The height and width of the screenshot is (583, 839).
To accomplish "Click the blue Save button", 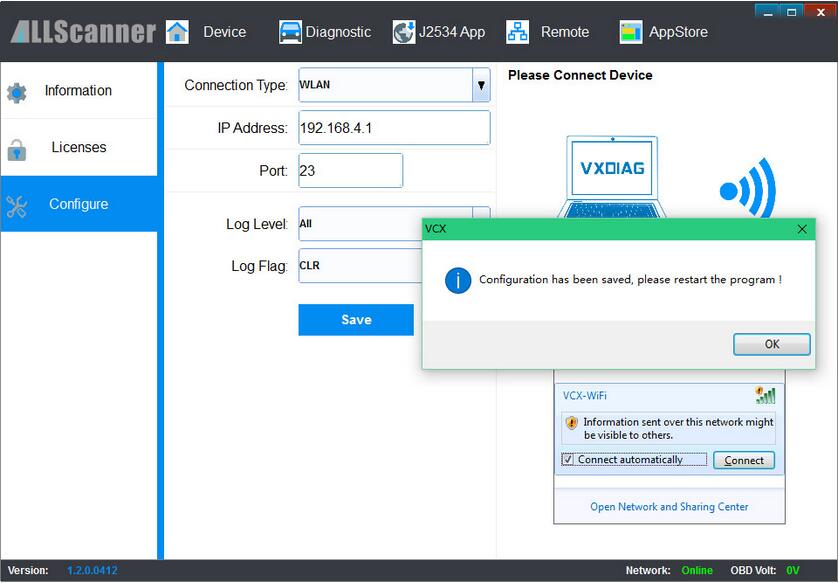I will (x=356, y=320).
